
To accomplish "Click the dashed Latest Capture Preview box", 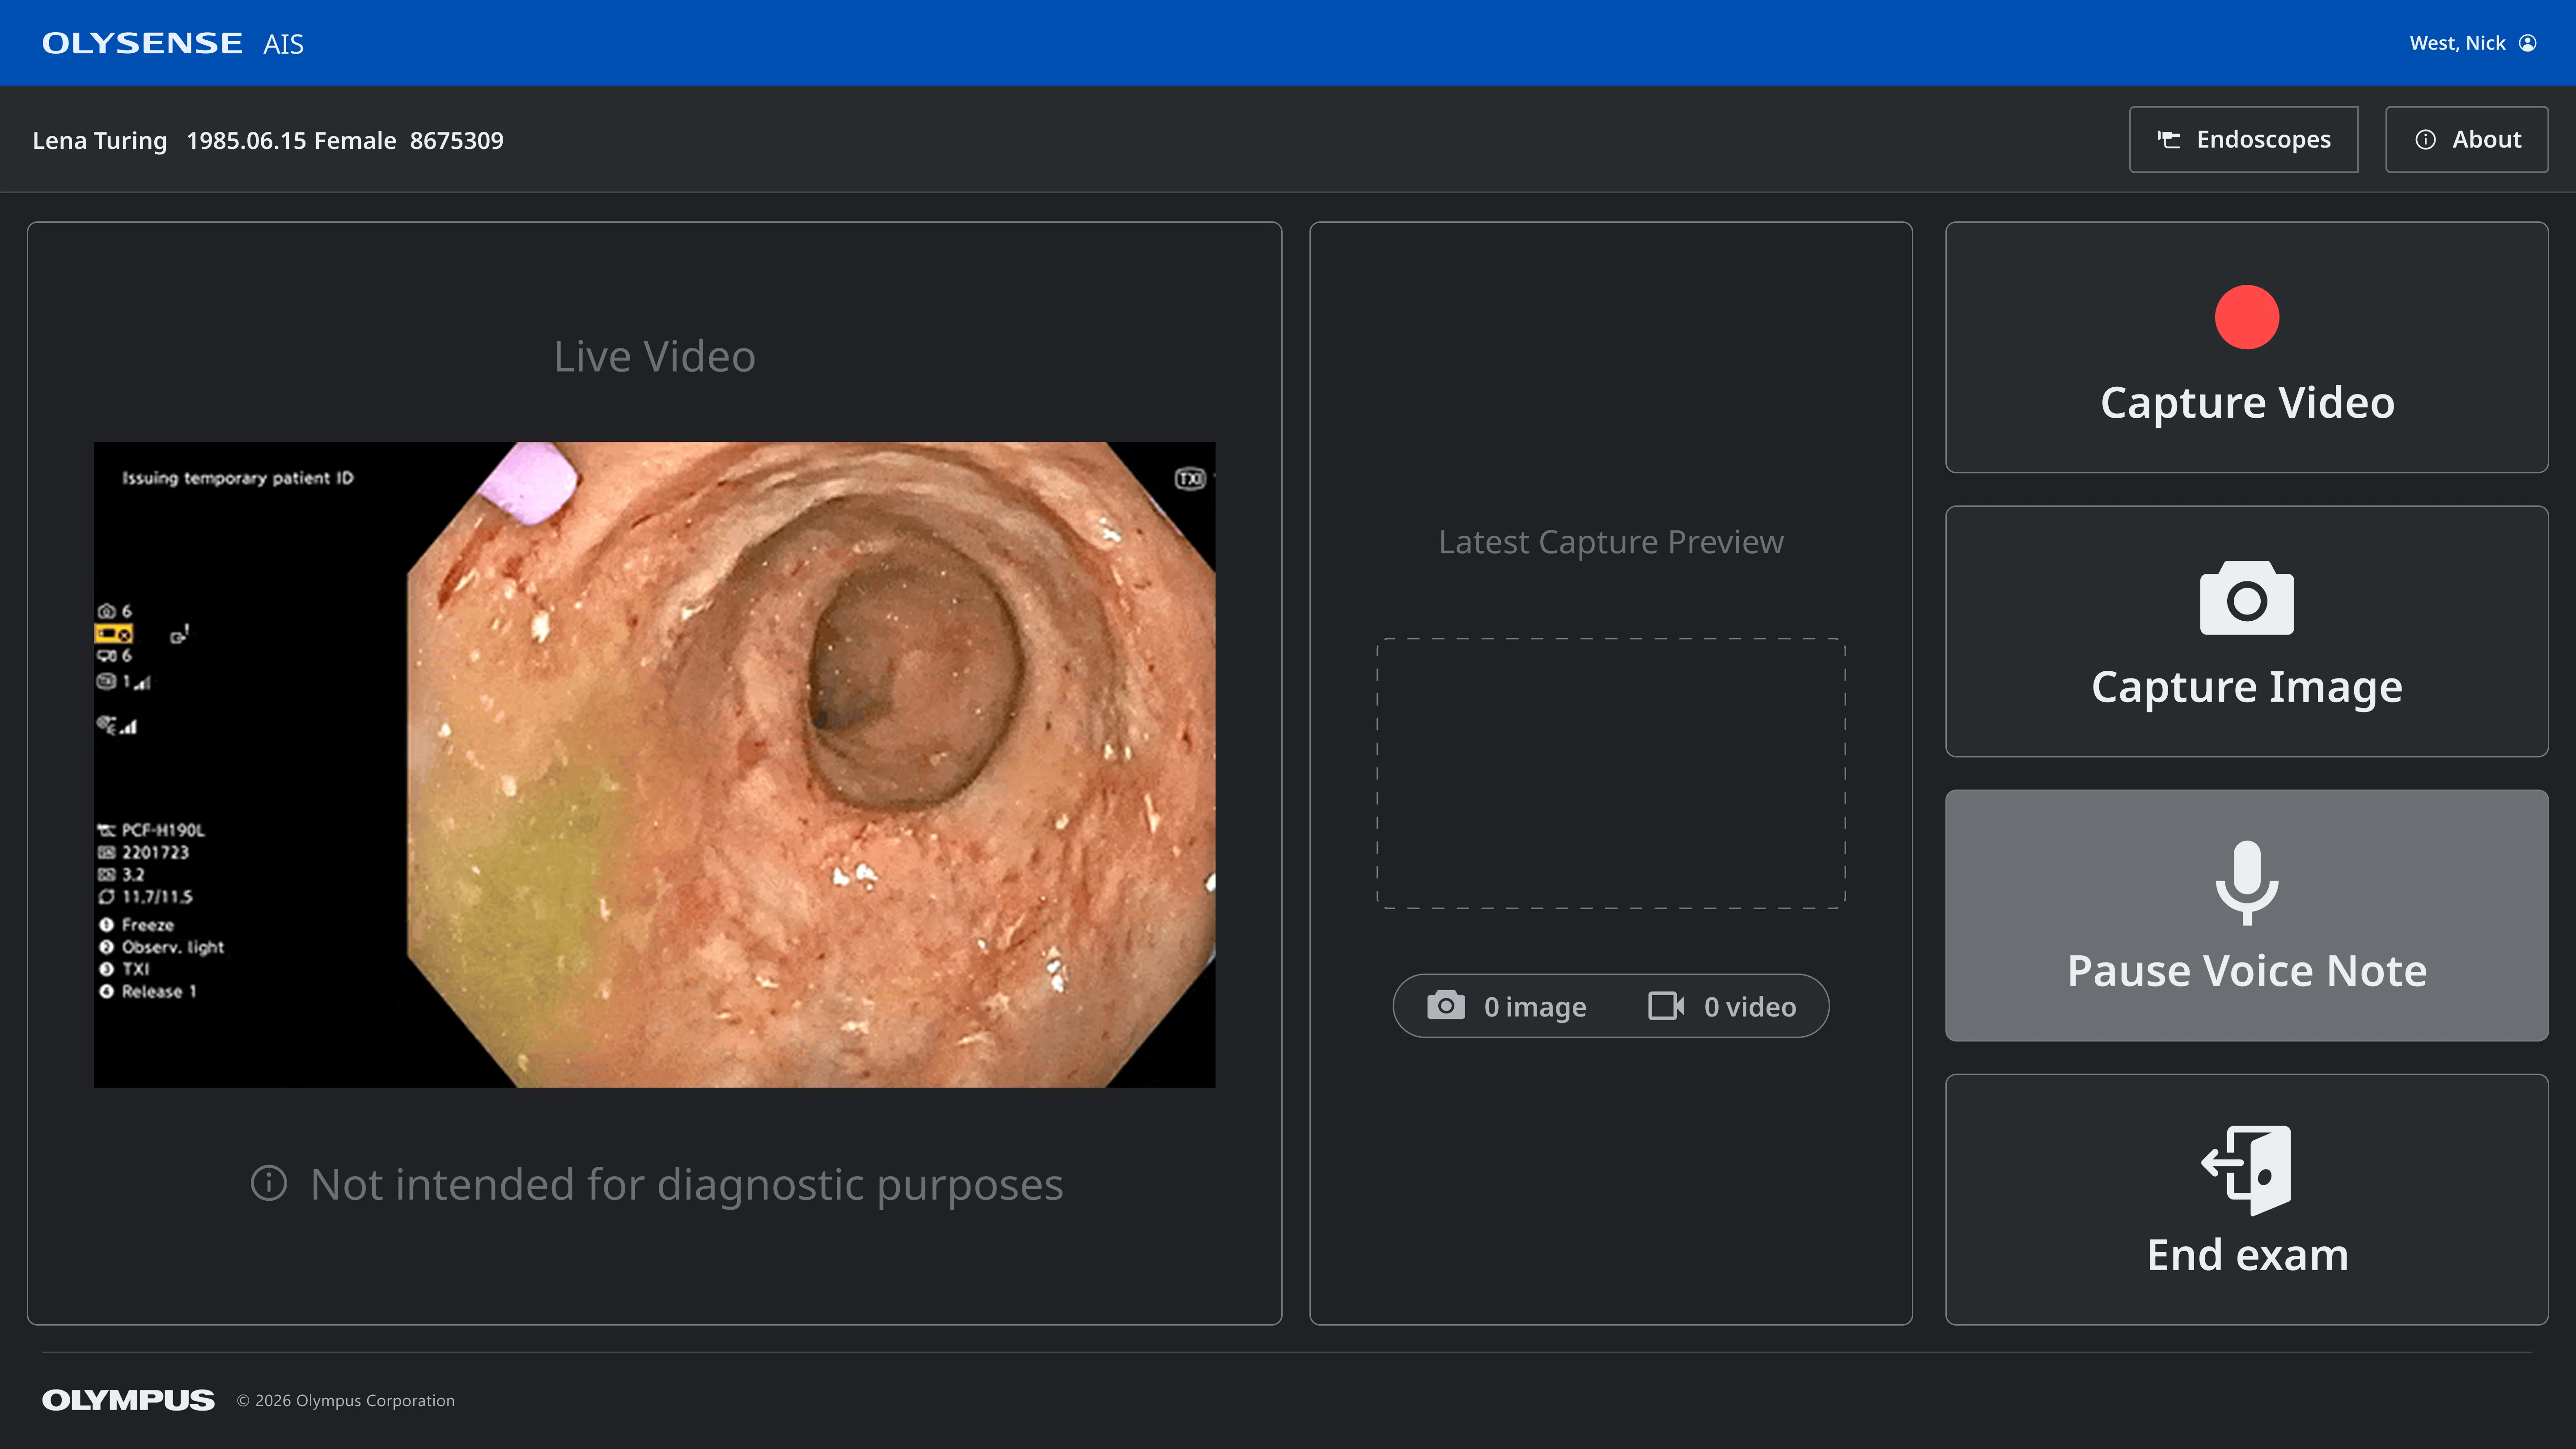I will coord(1610,773).
